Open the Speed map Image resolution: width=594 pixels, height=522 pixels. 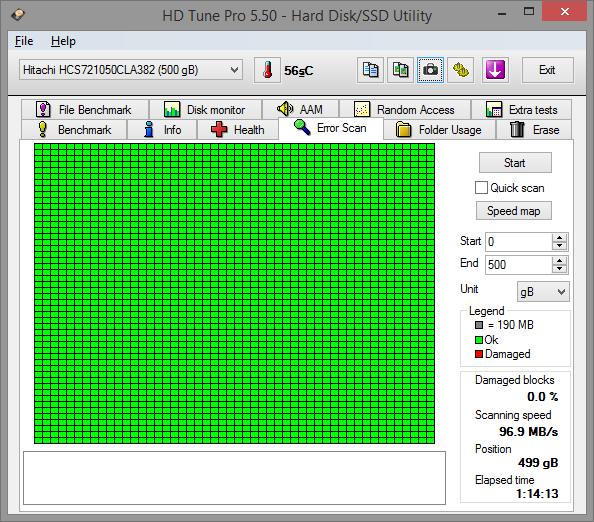514,211
